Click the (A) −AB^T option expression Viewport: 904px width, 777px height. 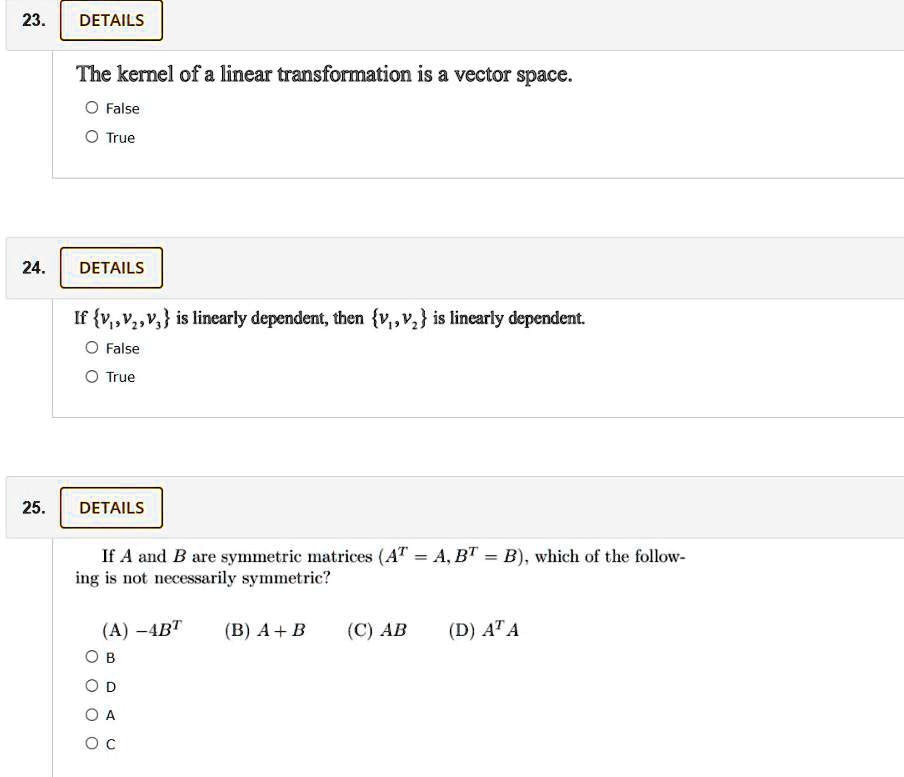click(142, 630)
